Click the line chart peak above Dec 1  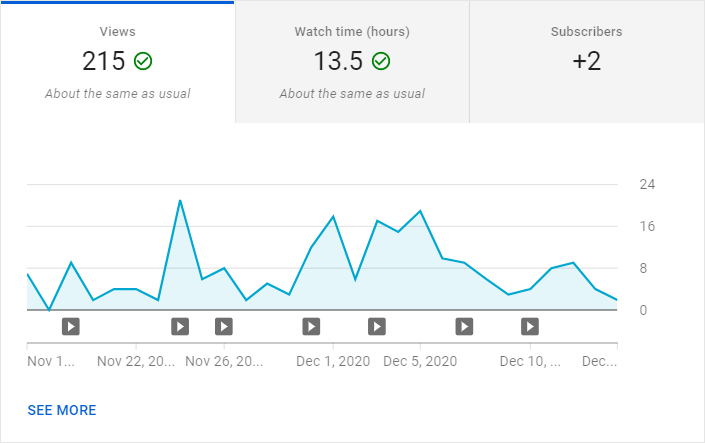click(333, 216)
